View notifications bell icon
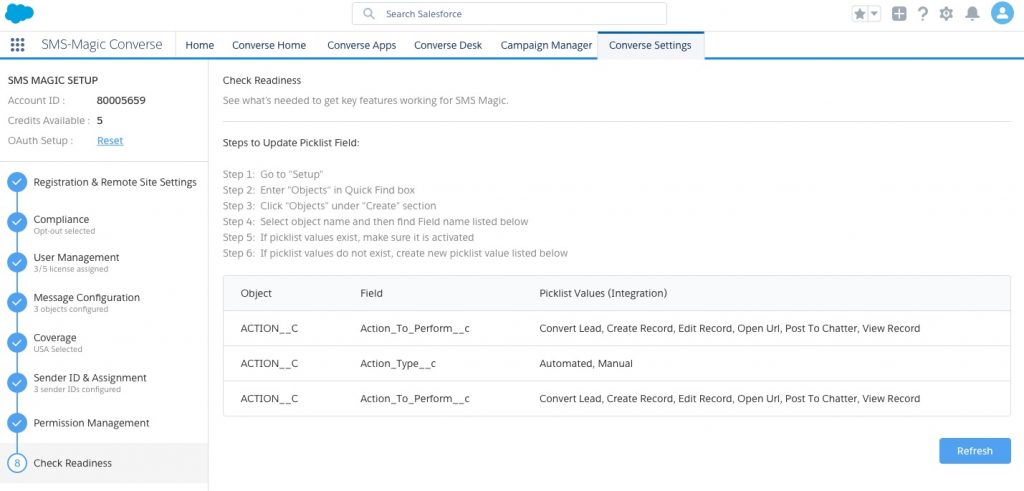1024x491 pixels. tap(971, 14)
